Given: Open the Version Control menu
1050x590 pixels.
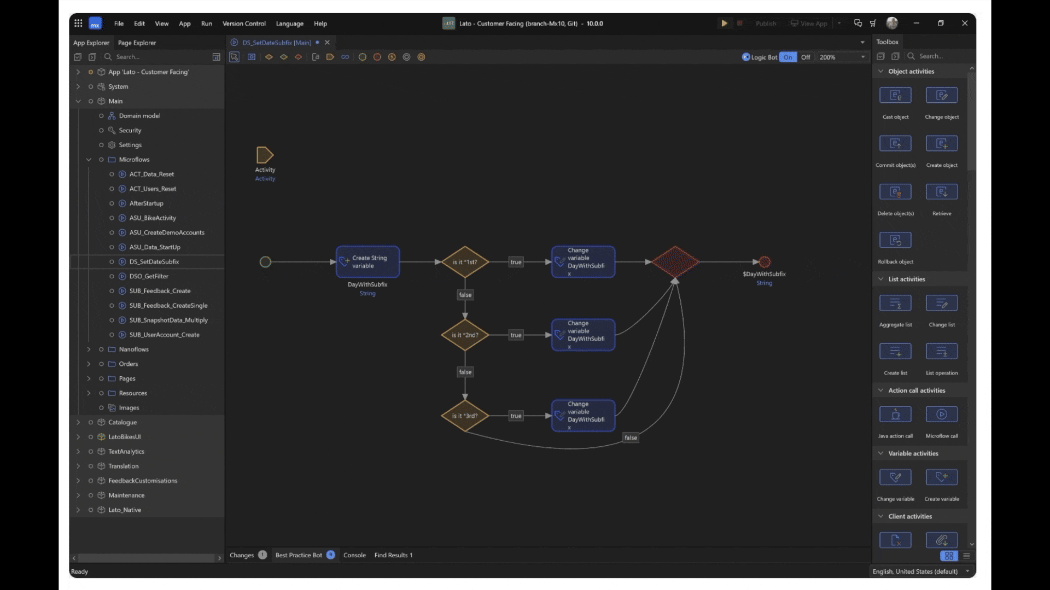Looking at the screenshot, I should coord(243,22).
